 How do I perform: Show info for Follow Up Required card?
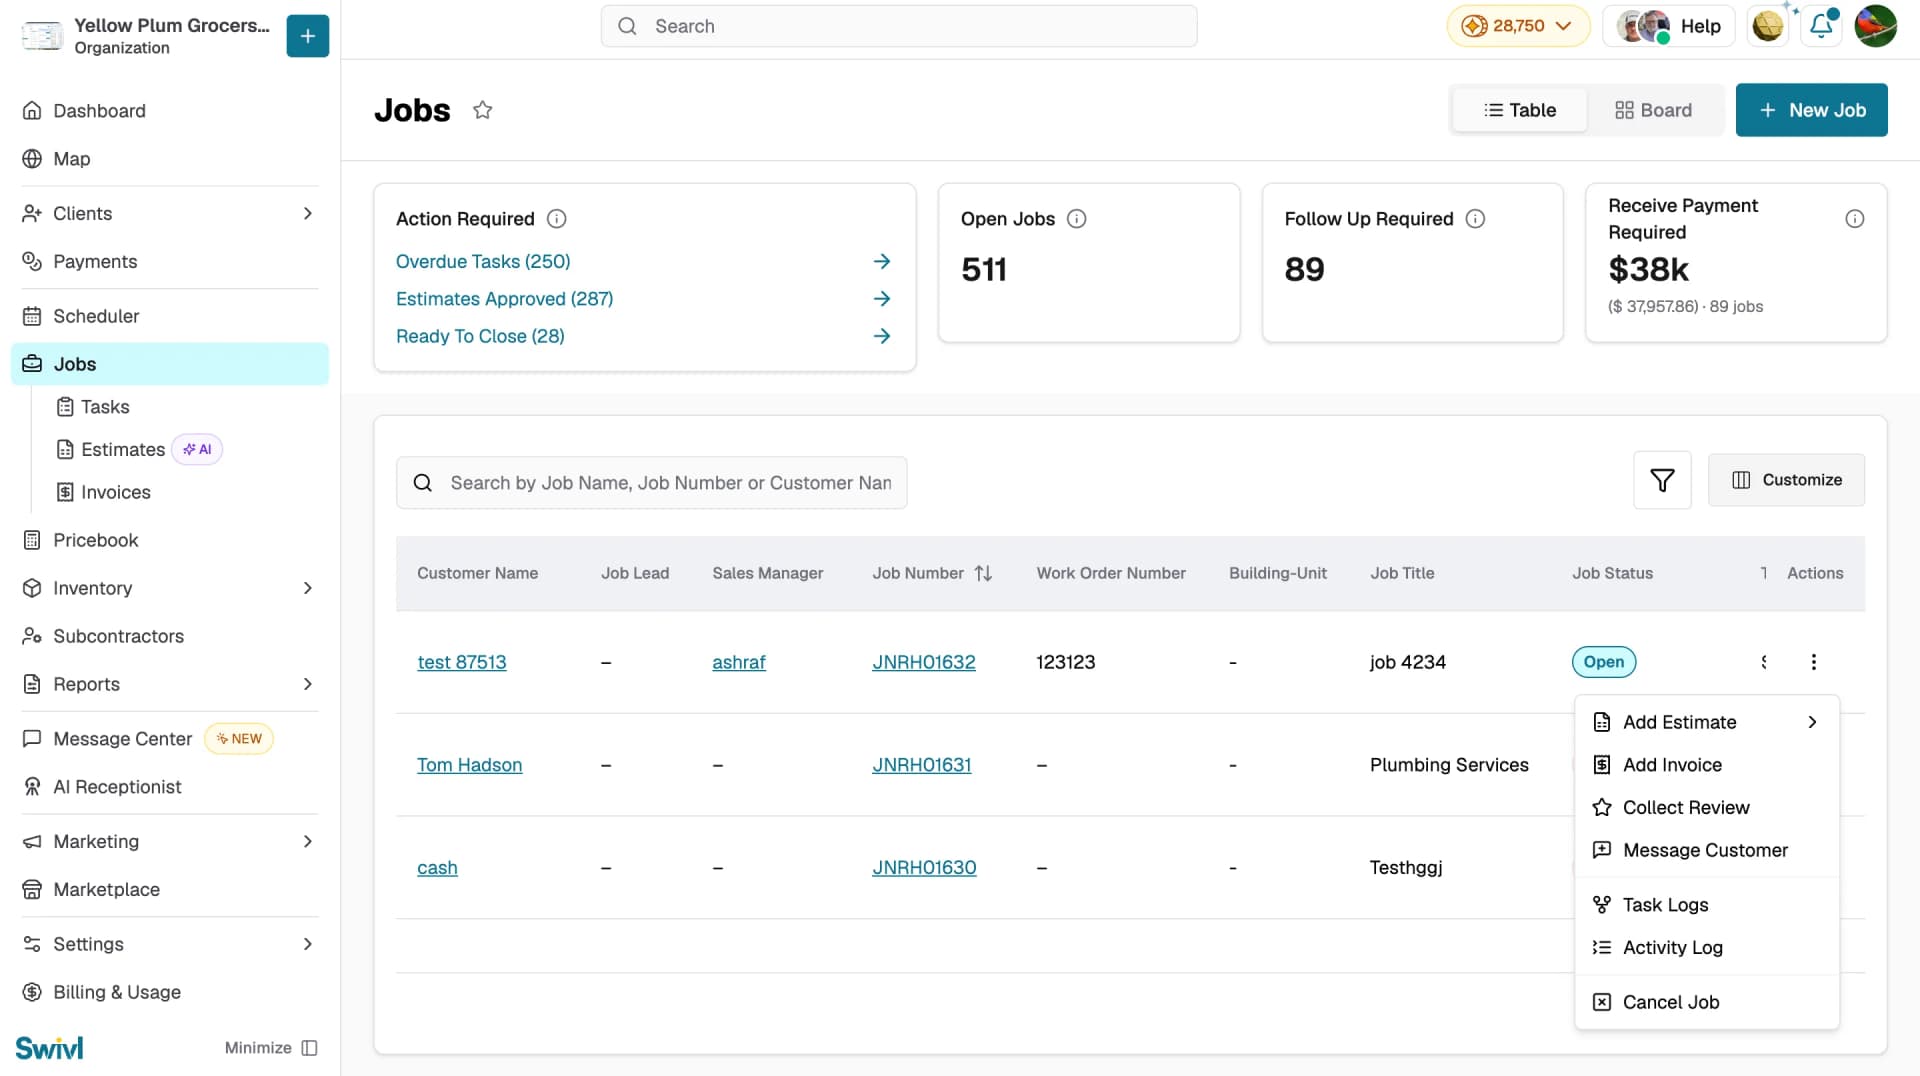1475,219
